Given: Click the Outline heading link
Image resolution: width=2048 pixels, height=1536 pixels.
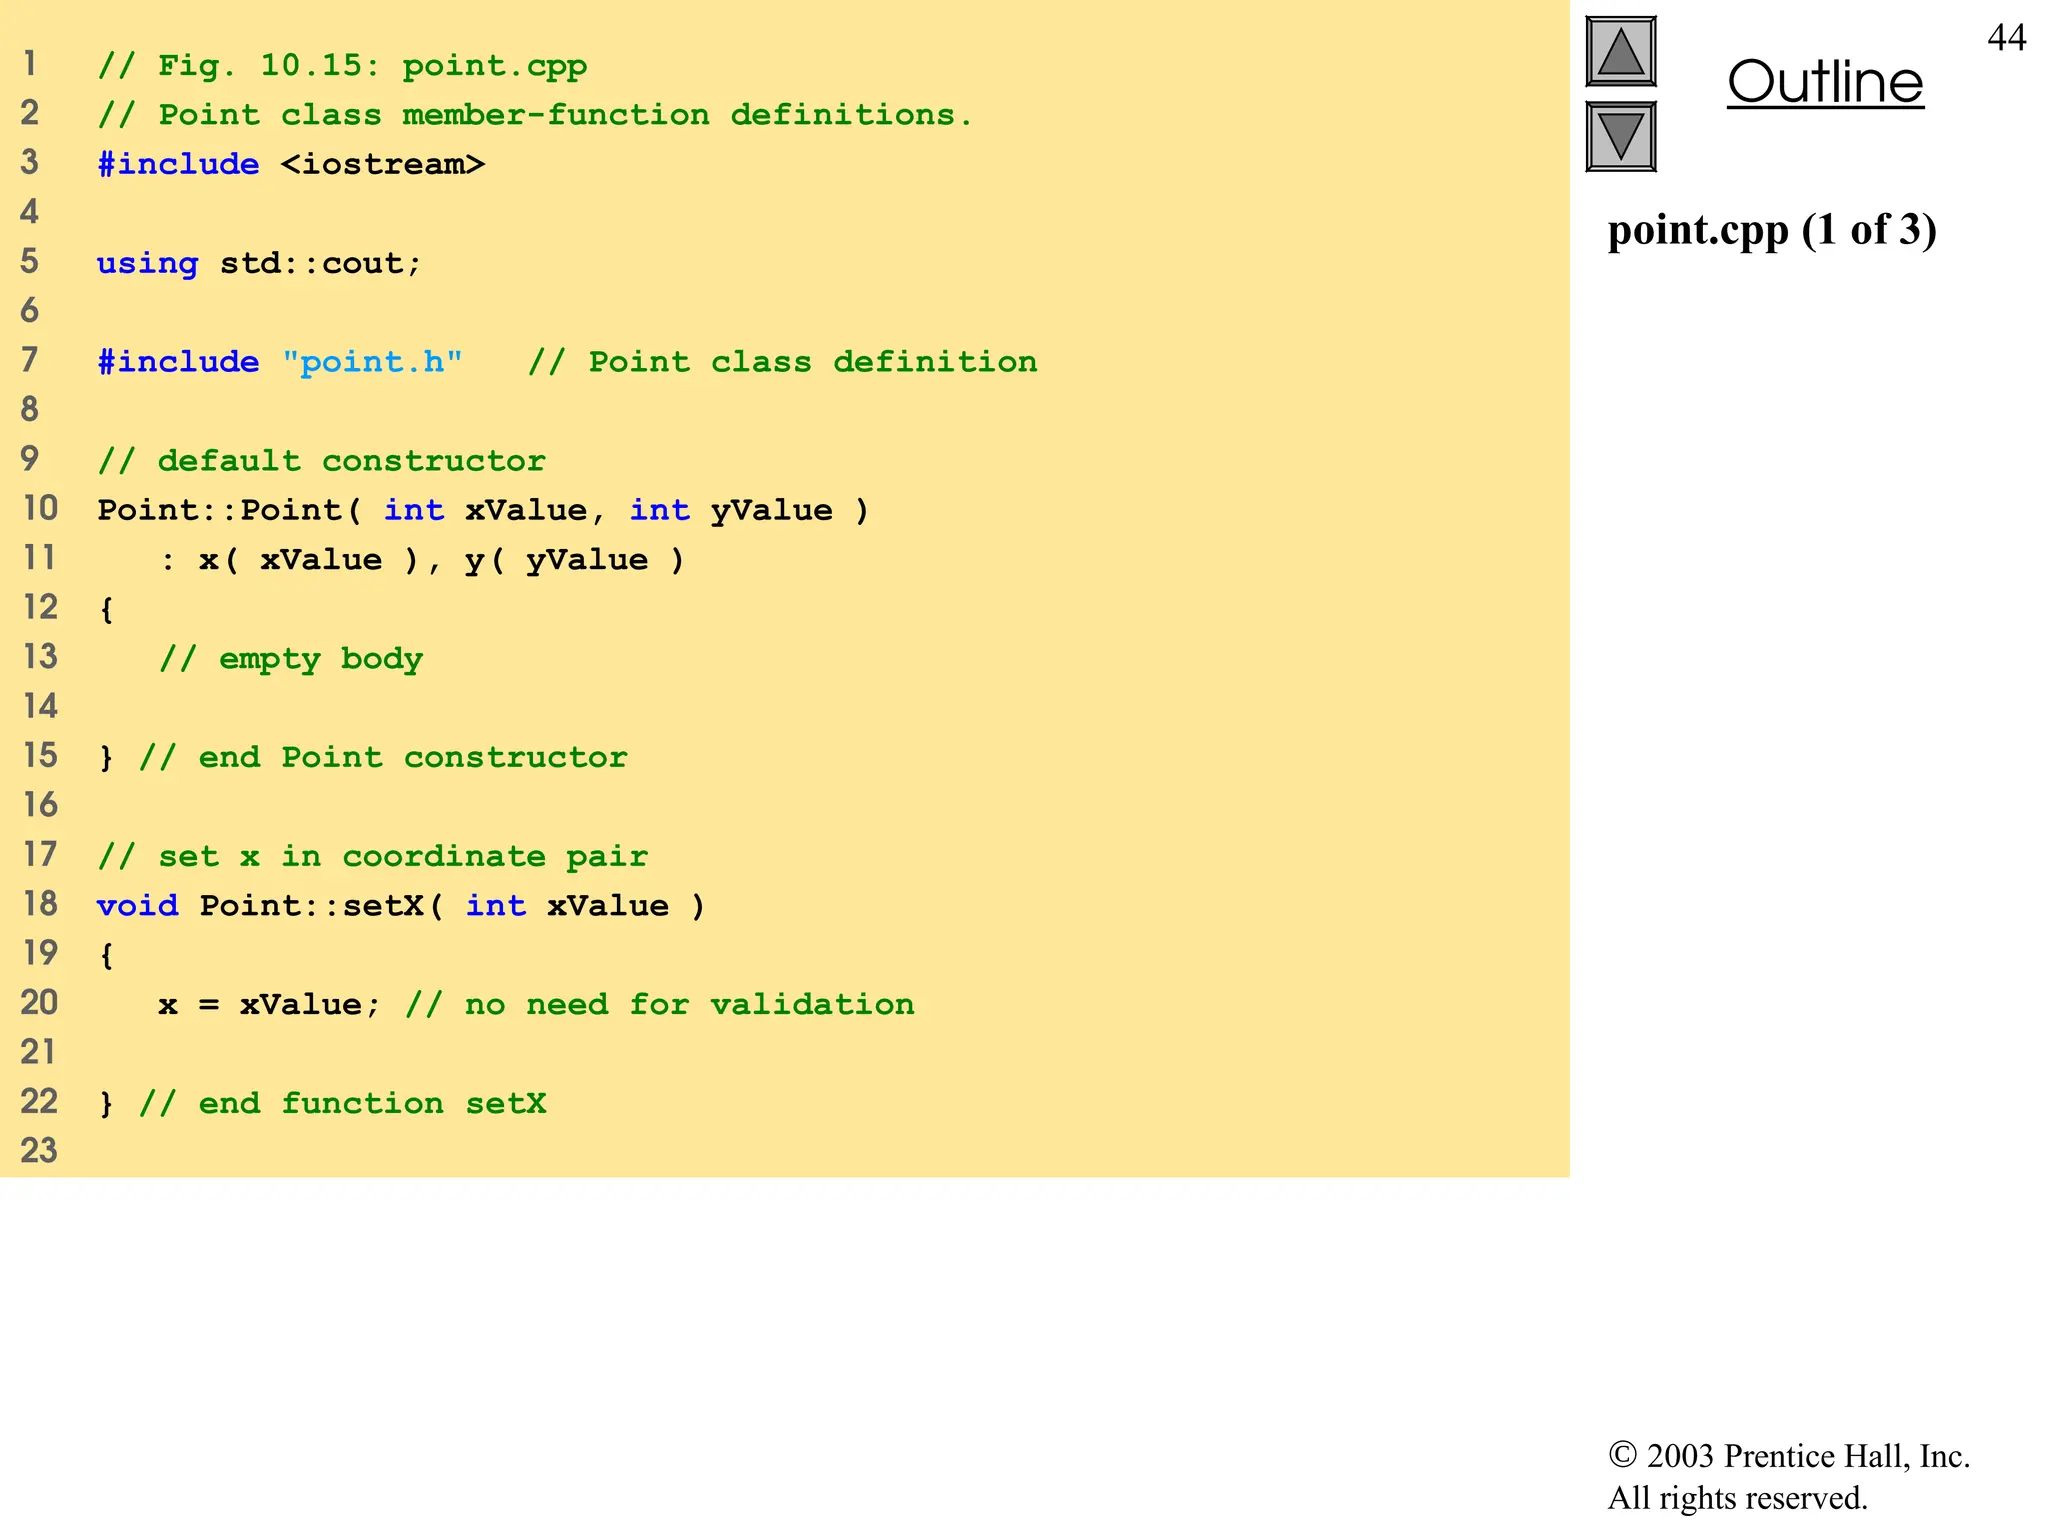Looking at the screenshot, I should [1824, 82].
